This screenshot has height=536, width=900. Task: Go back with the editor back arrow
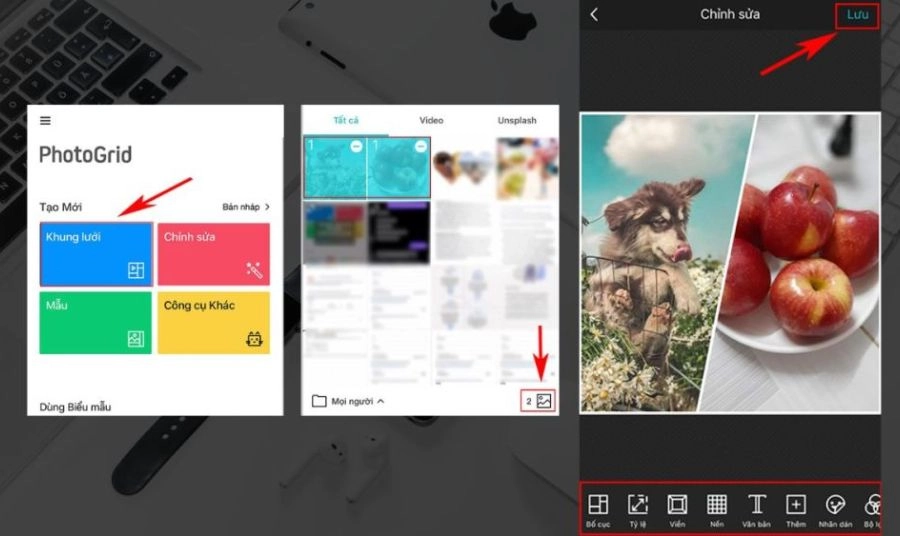[x=594, y=14]
